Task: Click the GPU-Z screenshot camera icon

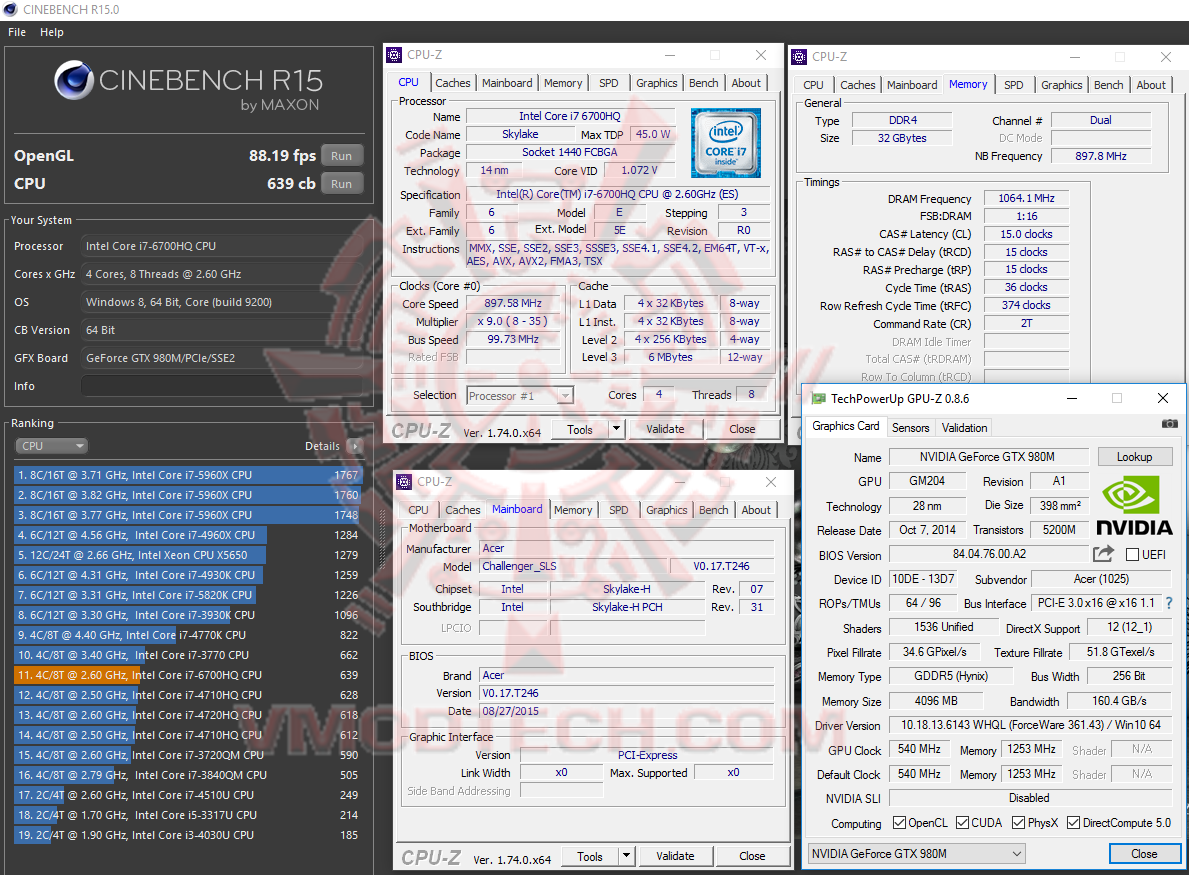Action: click(1169, 424)
